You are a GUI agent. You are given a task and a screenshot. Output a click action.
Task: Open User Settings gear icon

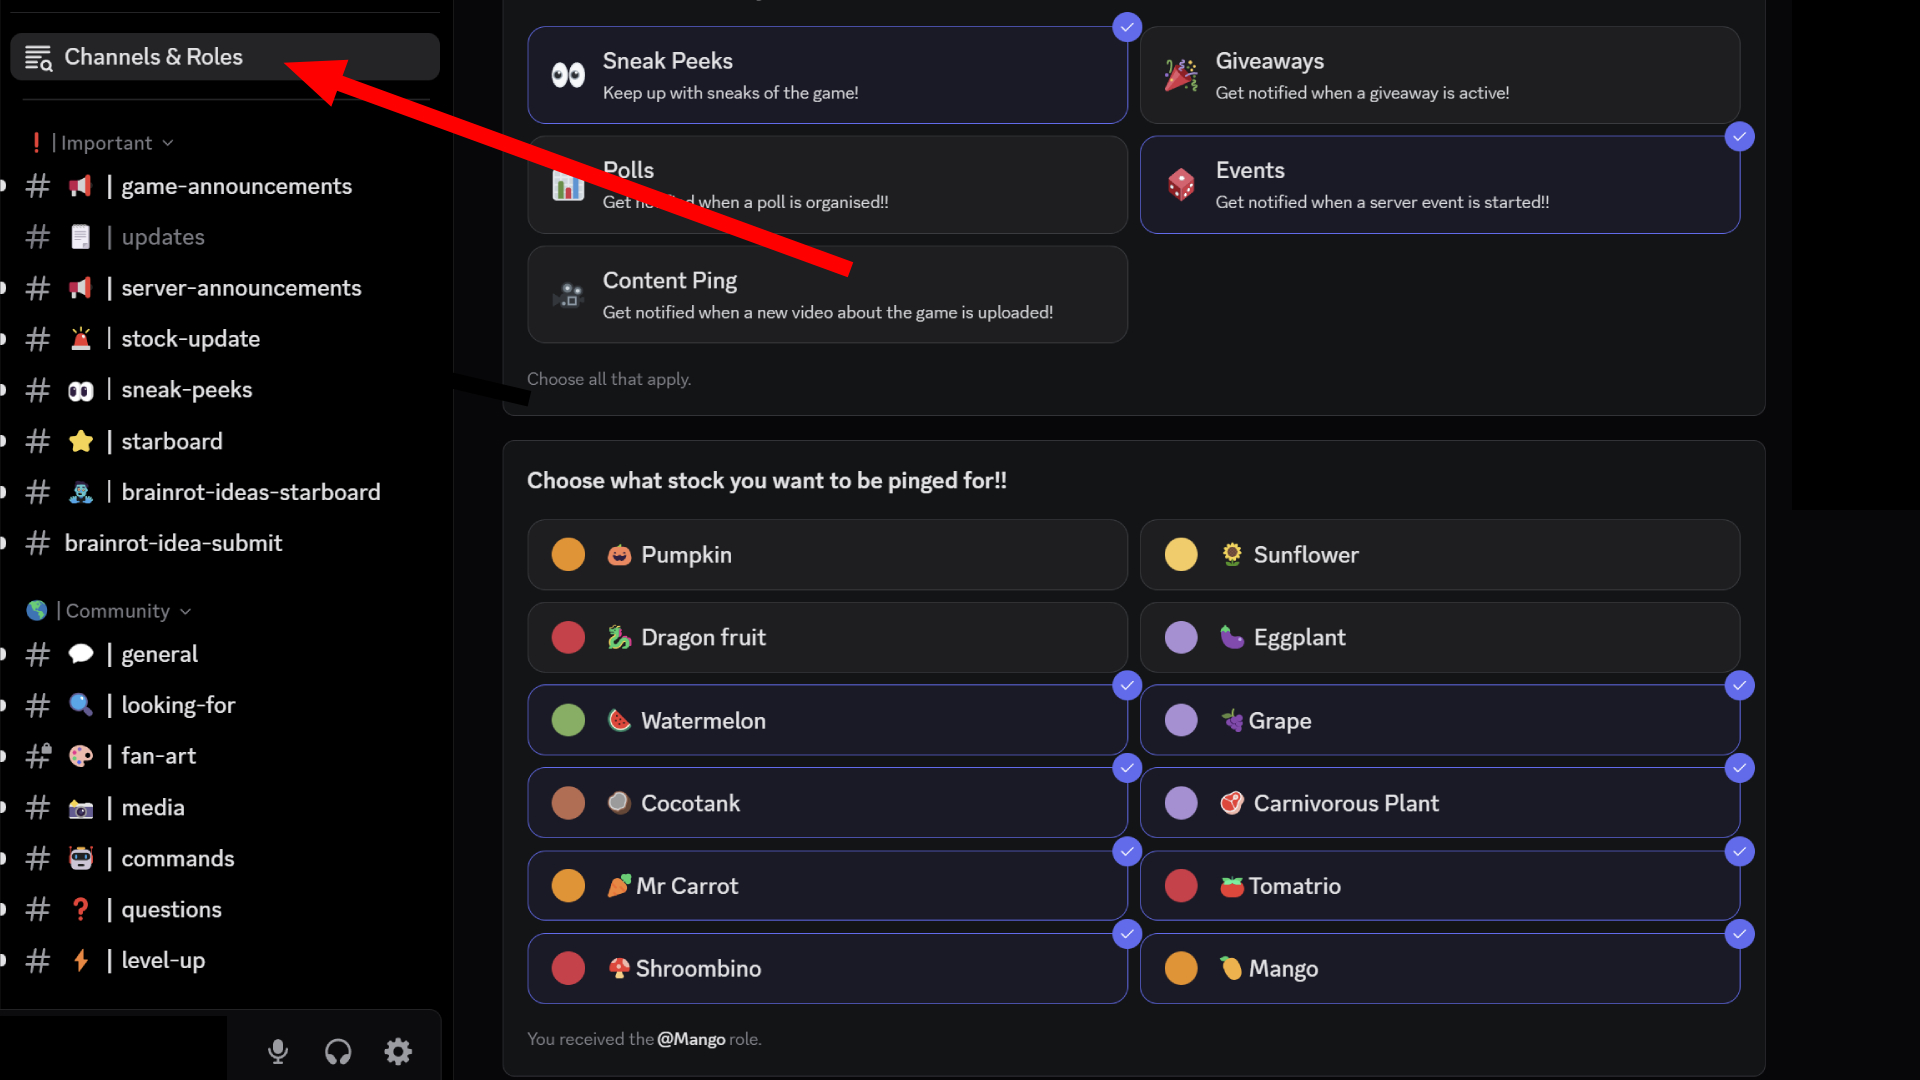point(398,1051)
